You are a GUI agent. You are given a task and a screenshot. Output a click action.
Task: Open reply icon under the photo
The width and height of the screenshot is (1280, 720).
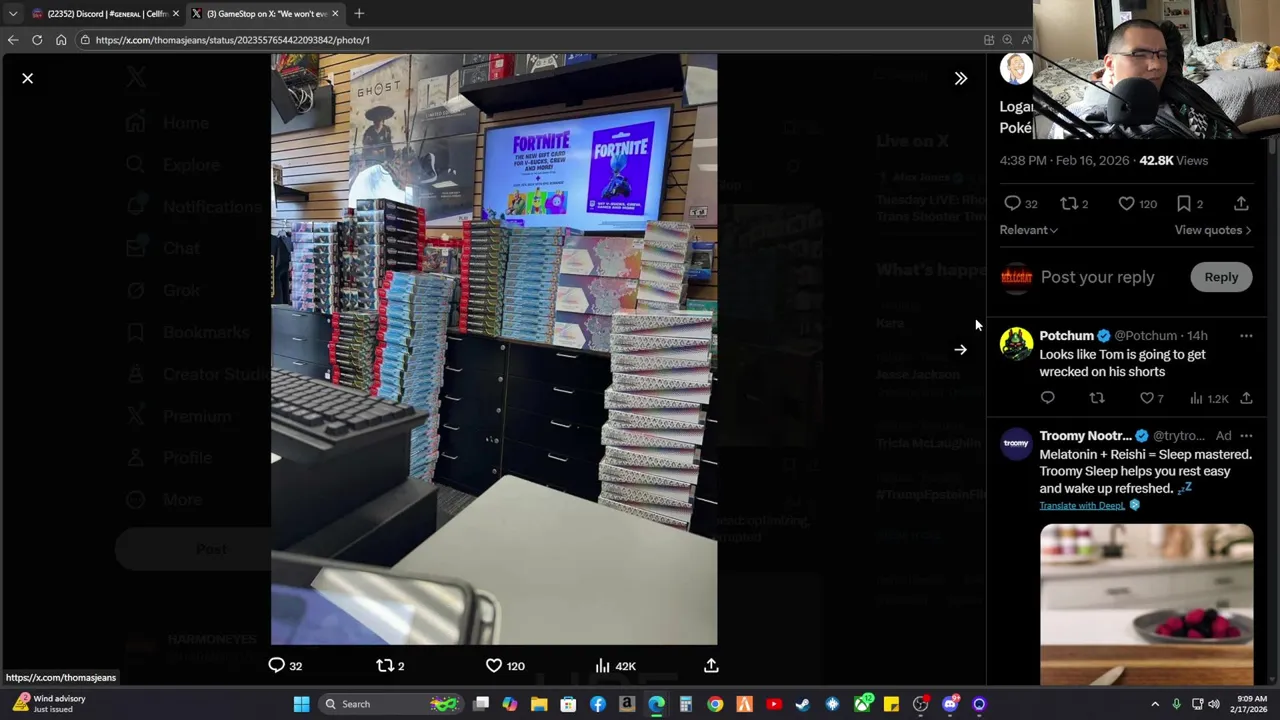(x=276, y=665)
